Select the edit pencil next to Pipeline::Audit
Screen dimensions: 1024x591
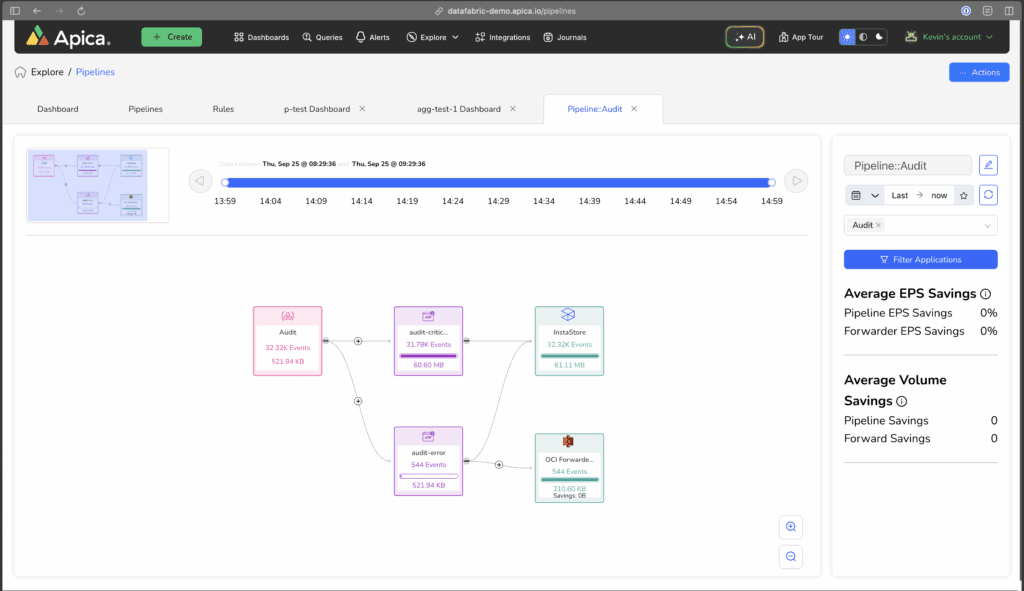pos(988,165)
